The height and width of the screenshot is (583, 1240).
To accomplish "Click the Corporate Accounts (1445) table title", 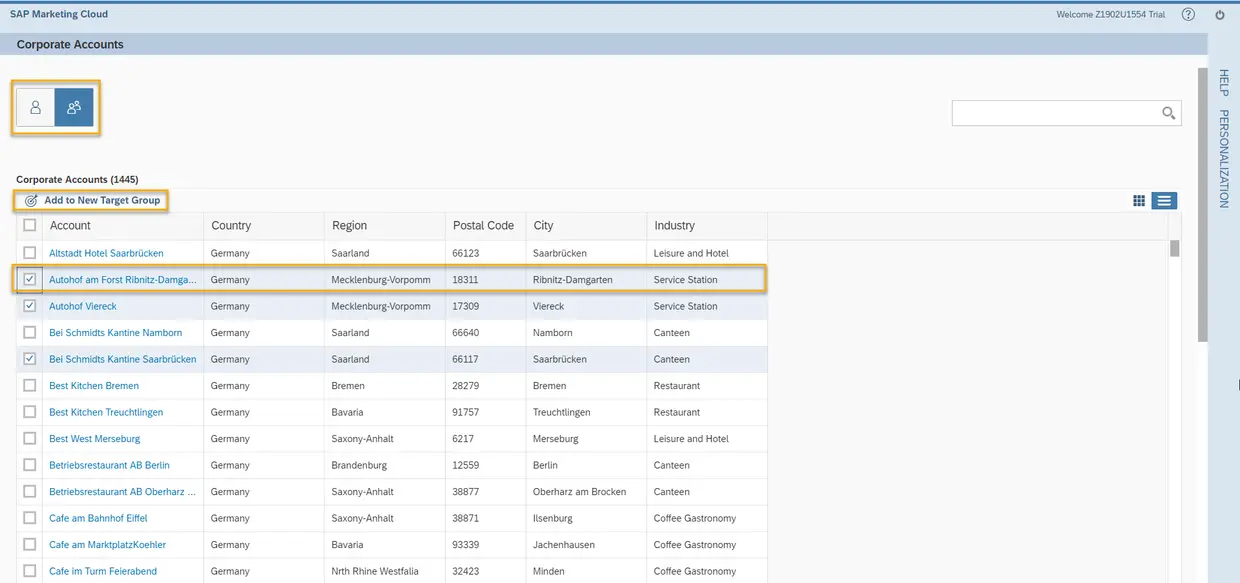I will (x=77, y=180).
